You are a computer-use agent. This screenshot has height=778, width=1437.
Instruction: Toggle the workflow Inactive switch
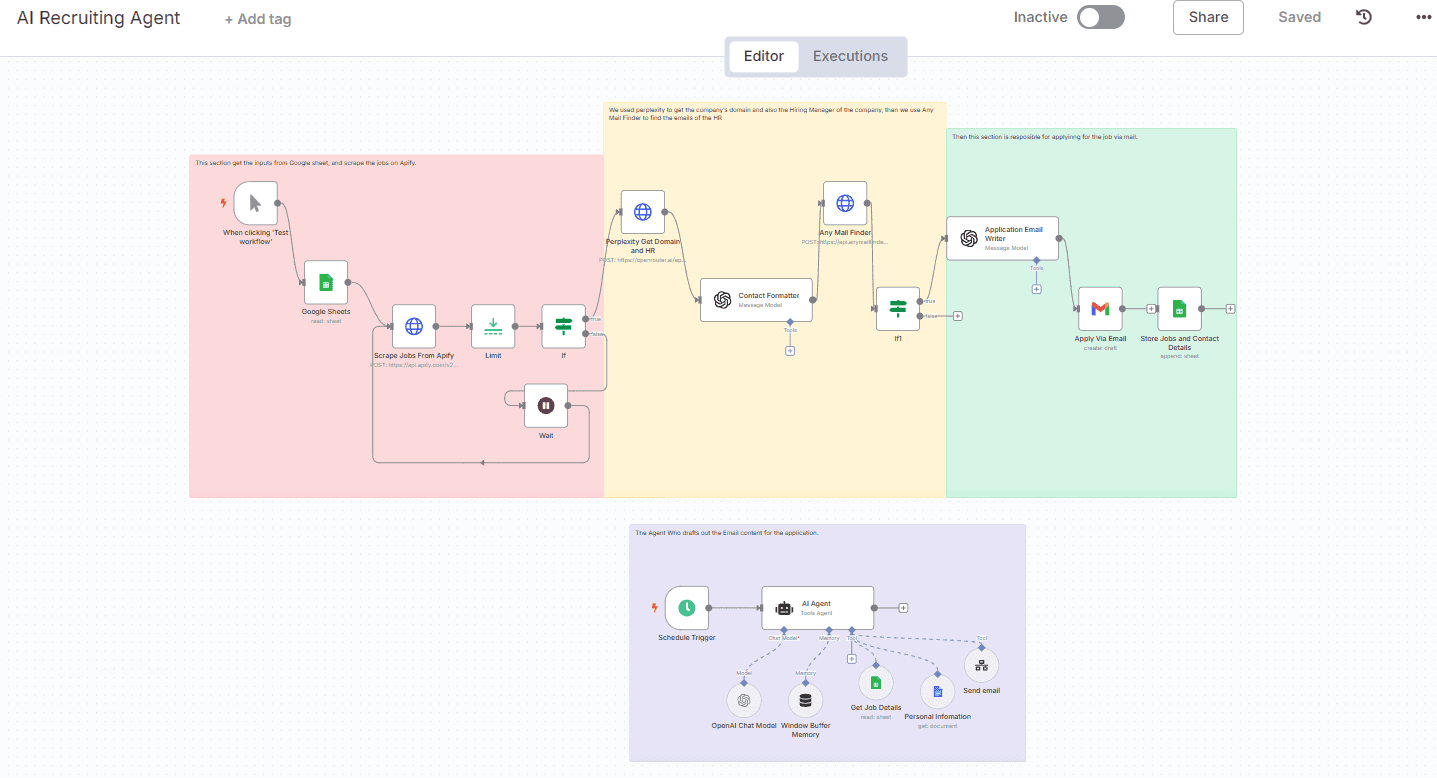[1101, 17]
